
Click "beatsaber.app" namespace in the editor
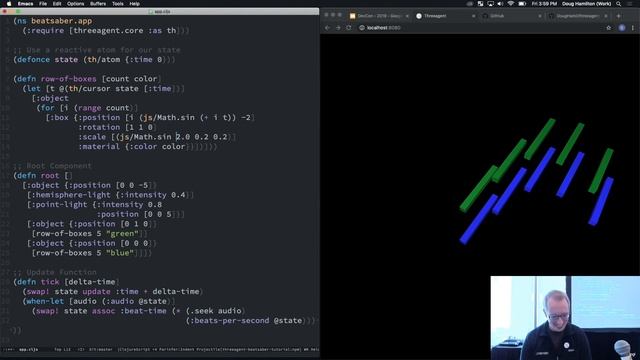point(62,21)
